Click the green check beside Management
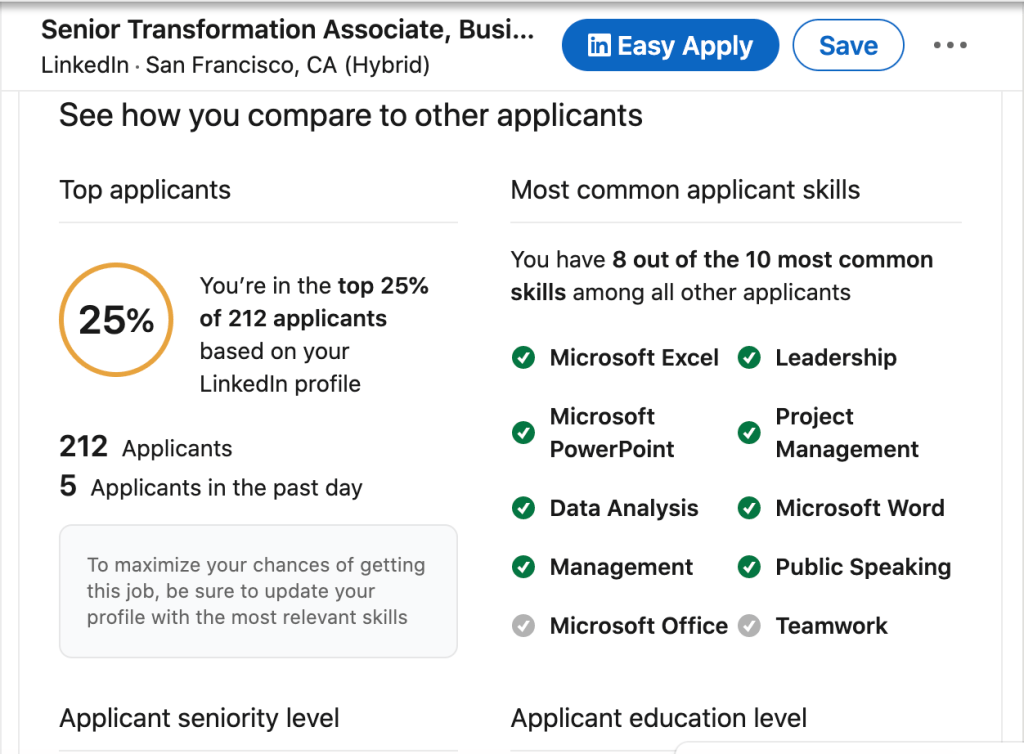 (x=523, y=567)
